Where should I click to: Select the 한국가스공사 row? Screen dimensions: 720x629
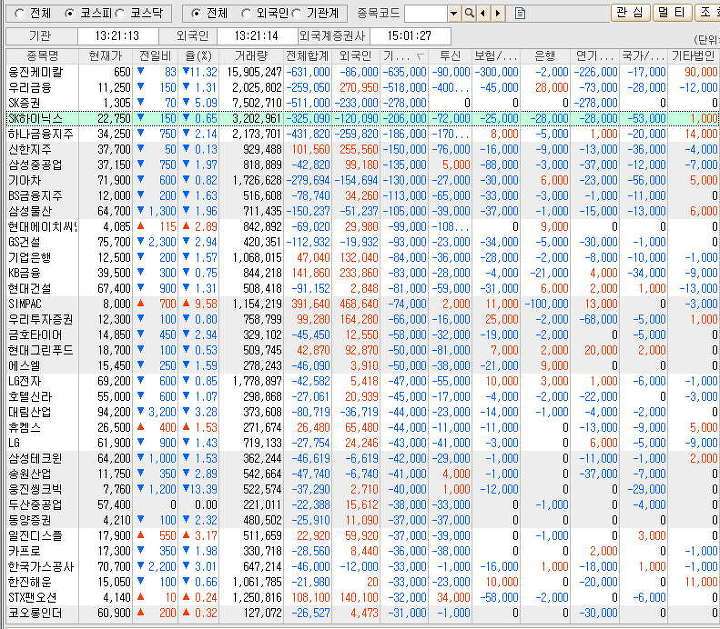(x=363, y=567)
